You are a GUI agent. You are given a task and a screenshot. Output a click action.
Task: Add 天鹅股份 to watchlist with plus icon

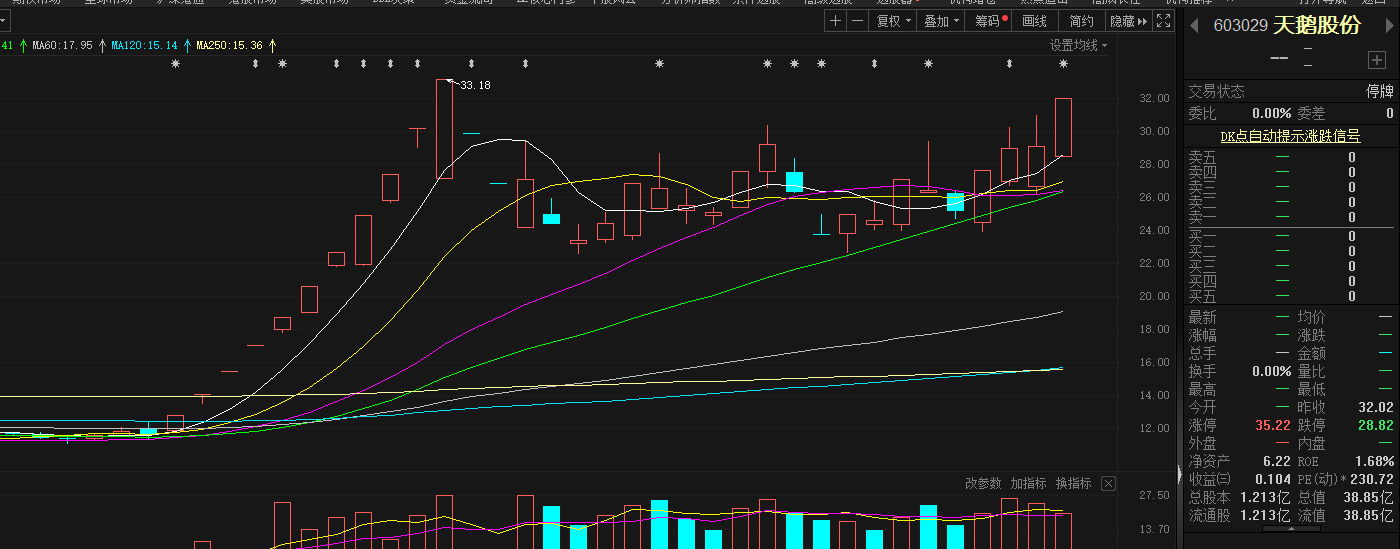(x=1376, y=60)
